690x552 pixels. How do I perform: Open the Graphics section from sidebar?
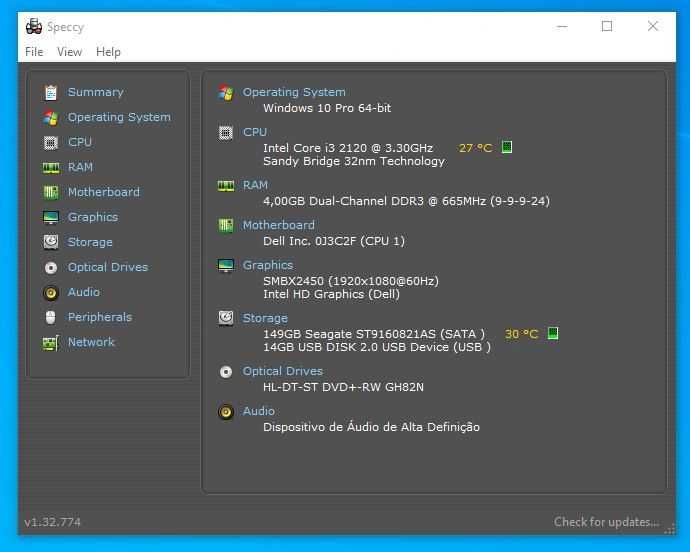point(93,217)
